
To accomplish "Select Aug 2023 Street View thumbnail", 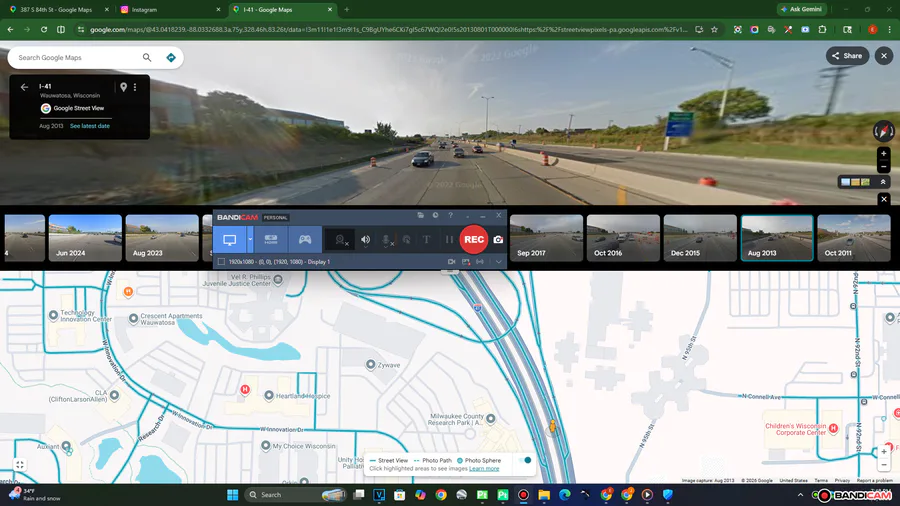I will [162, 238].
